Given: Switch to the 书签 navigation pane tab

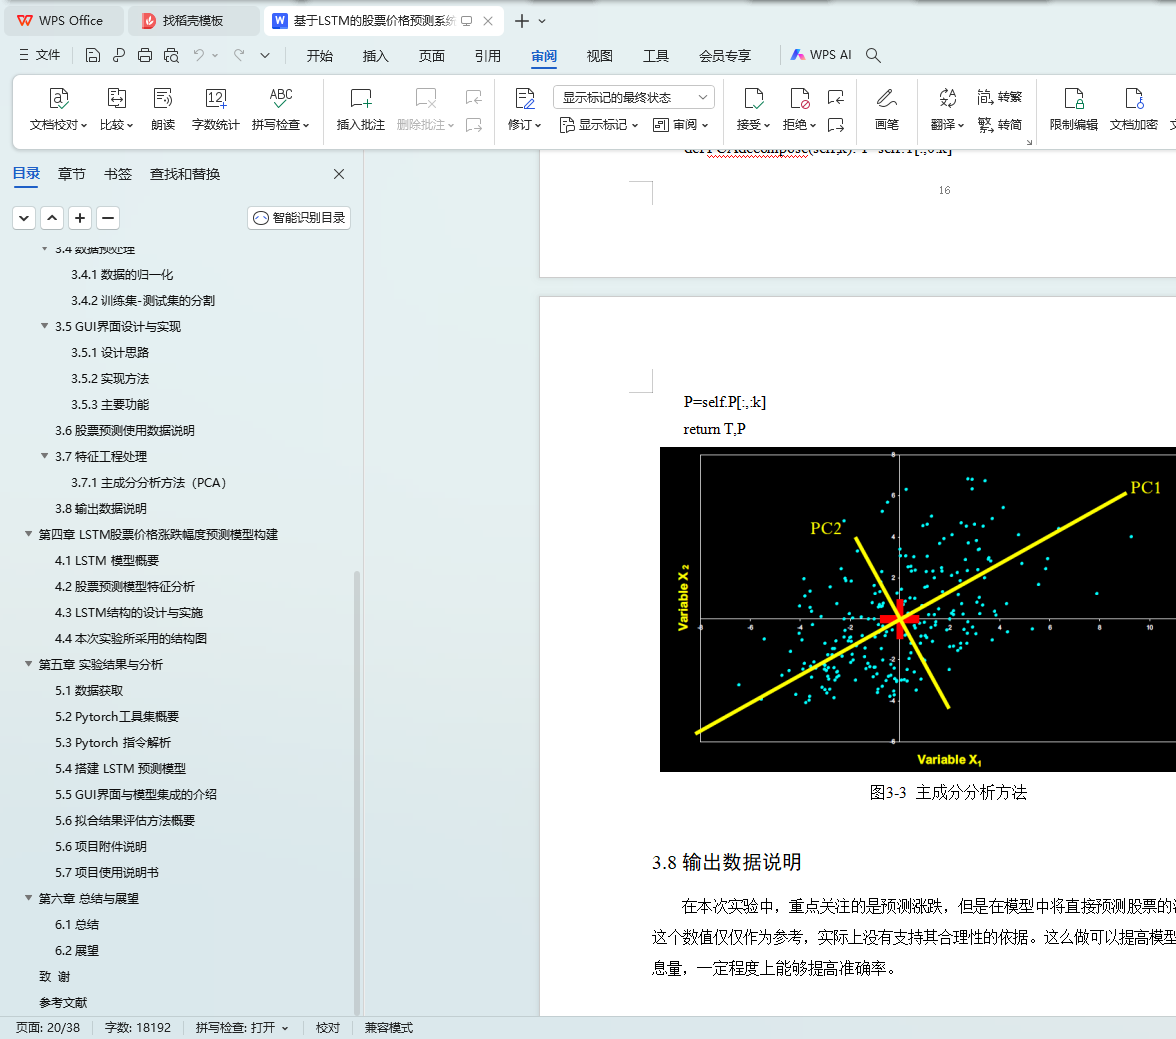Looking at the screenshot, I should click(x=118, y=174).
